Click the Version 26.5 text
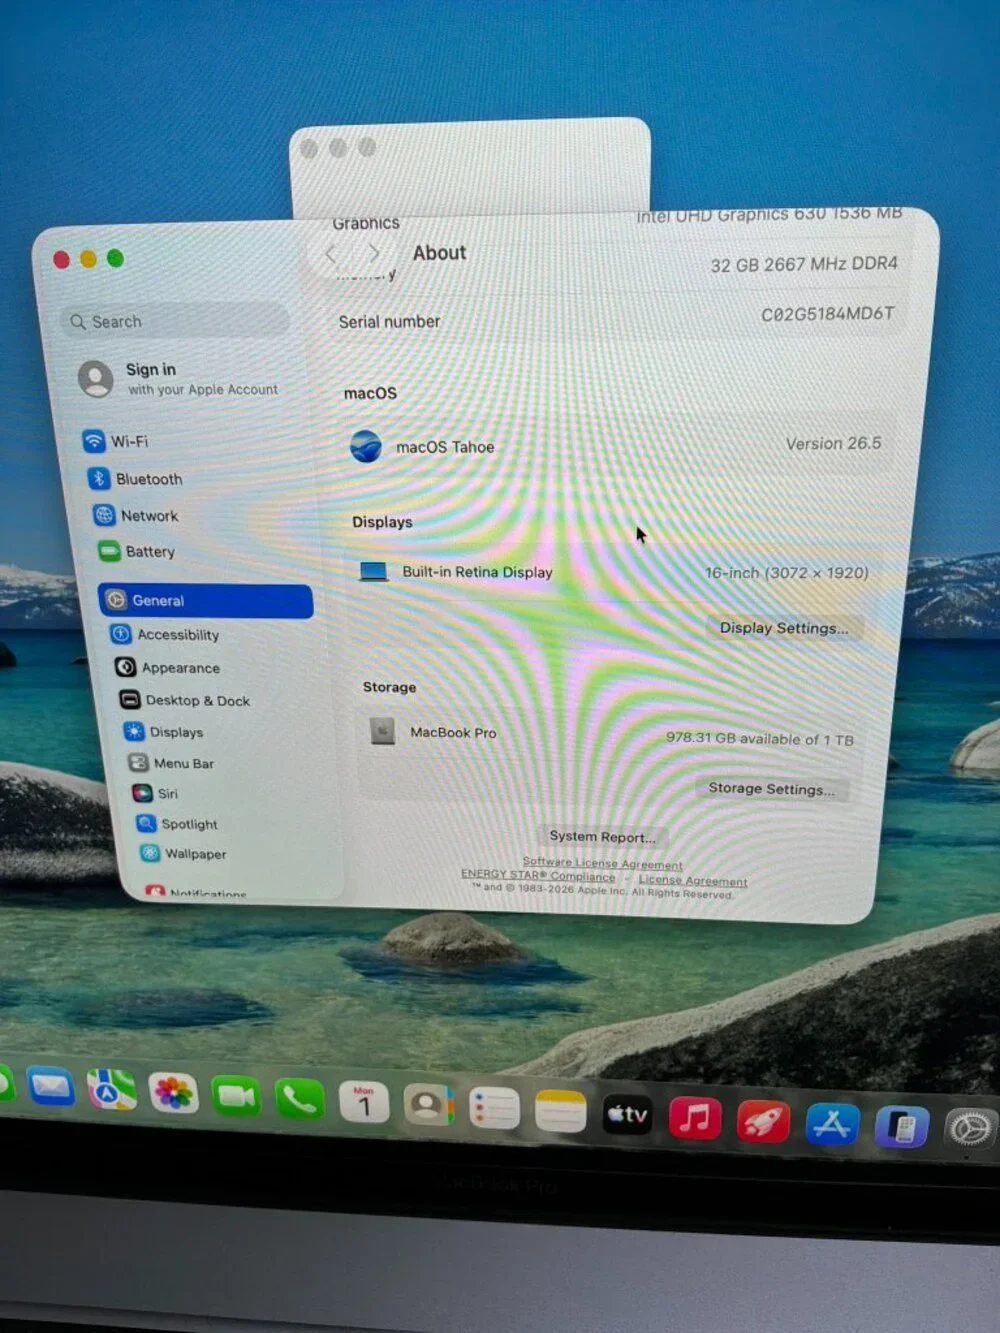Viewport: 1000px width, 1333px height. pos(833,443)
